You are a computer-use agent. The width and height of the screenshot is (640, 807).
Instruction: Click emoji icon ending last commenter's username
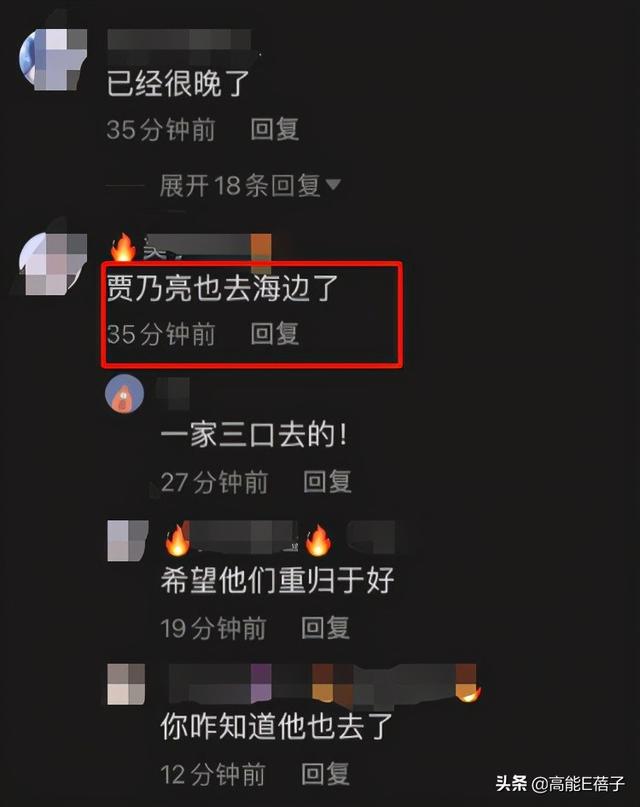click(468, 691)
